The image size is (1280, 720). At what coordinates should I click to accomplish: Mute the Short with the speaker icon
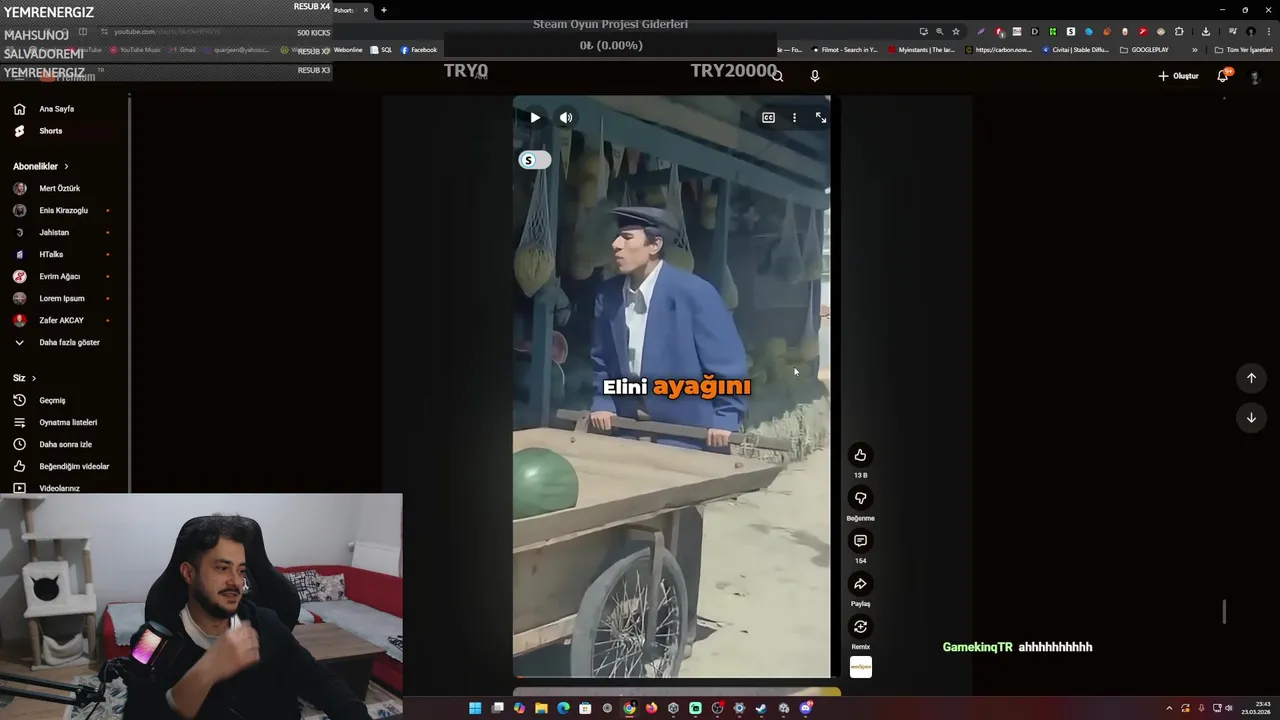(566, 118)
